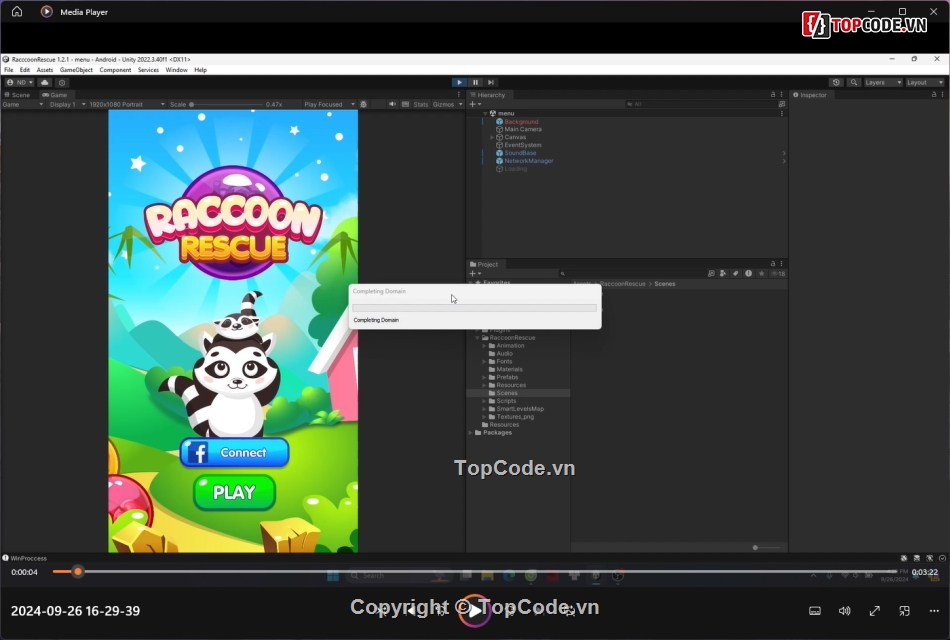950x640 pixels.
Task: Expand the Animation folder in Project
Action: click(x=484, y=346)
